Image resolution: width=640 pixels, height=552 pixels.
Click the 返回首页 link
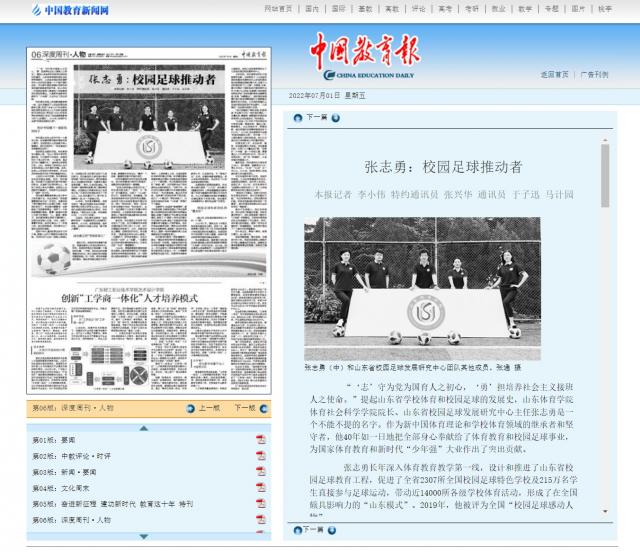tap(554, 74)
